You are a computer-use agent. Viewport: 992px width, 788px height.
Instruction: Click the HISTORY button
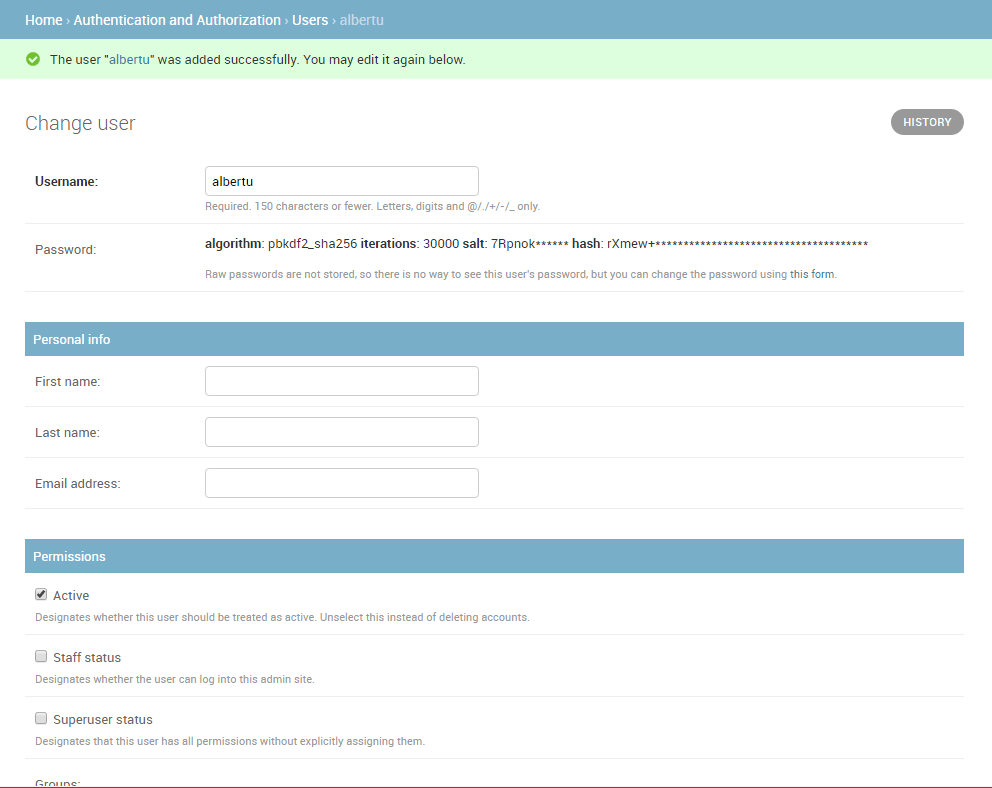coord(926,121)
